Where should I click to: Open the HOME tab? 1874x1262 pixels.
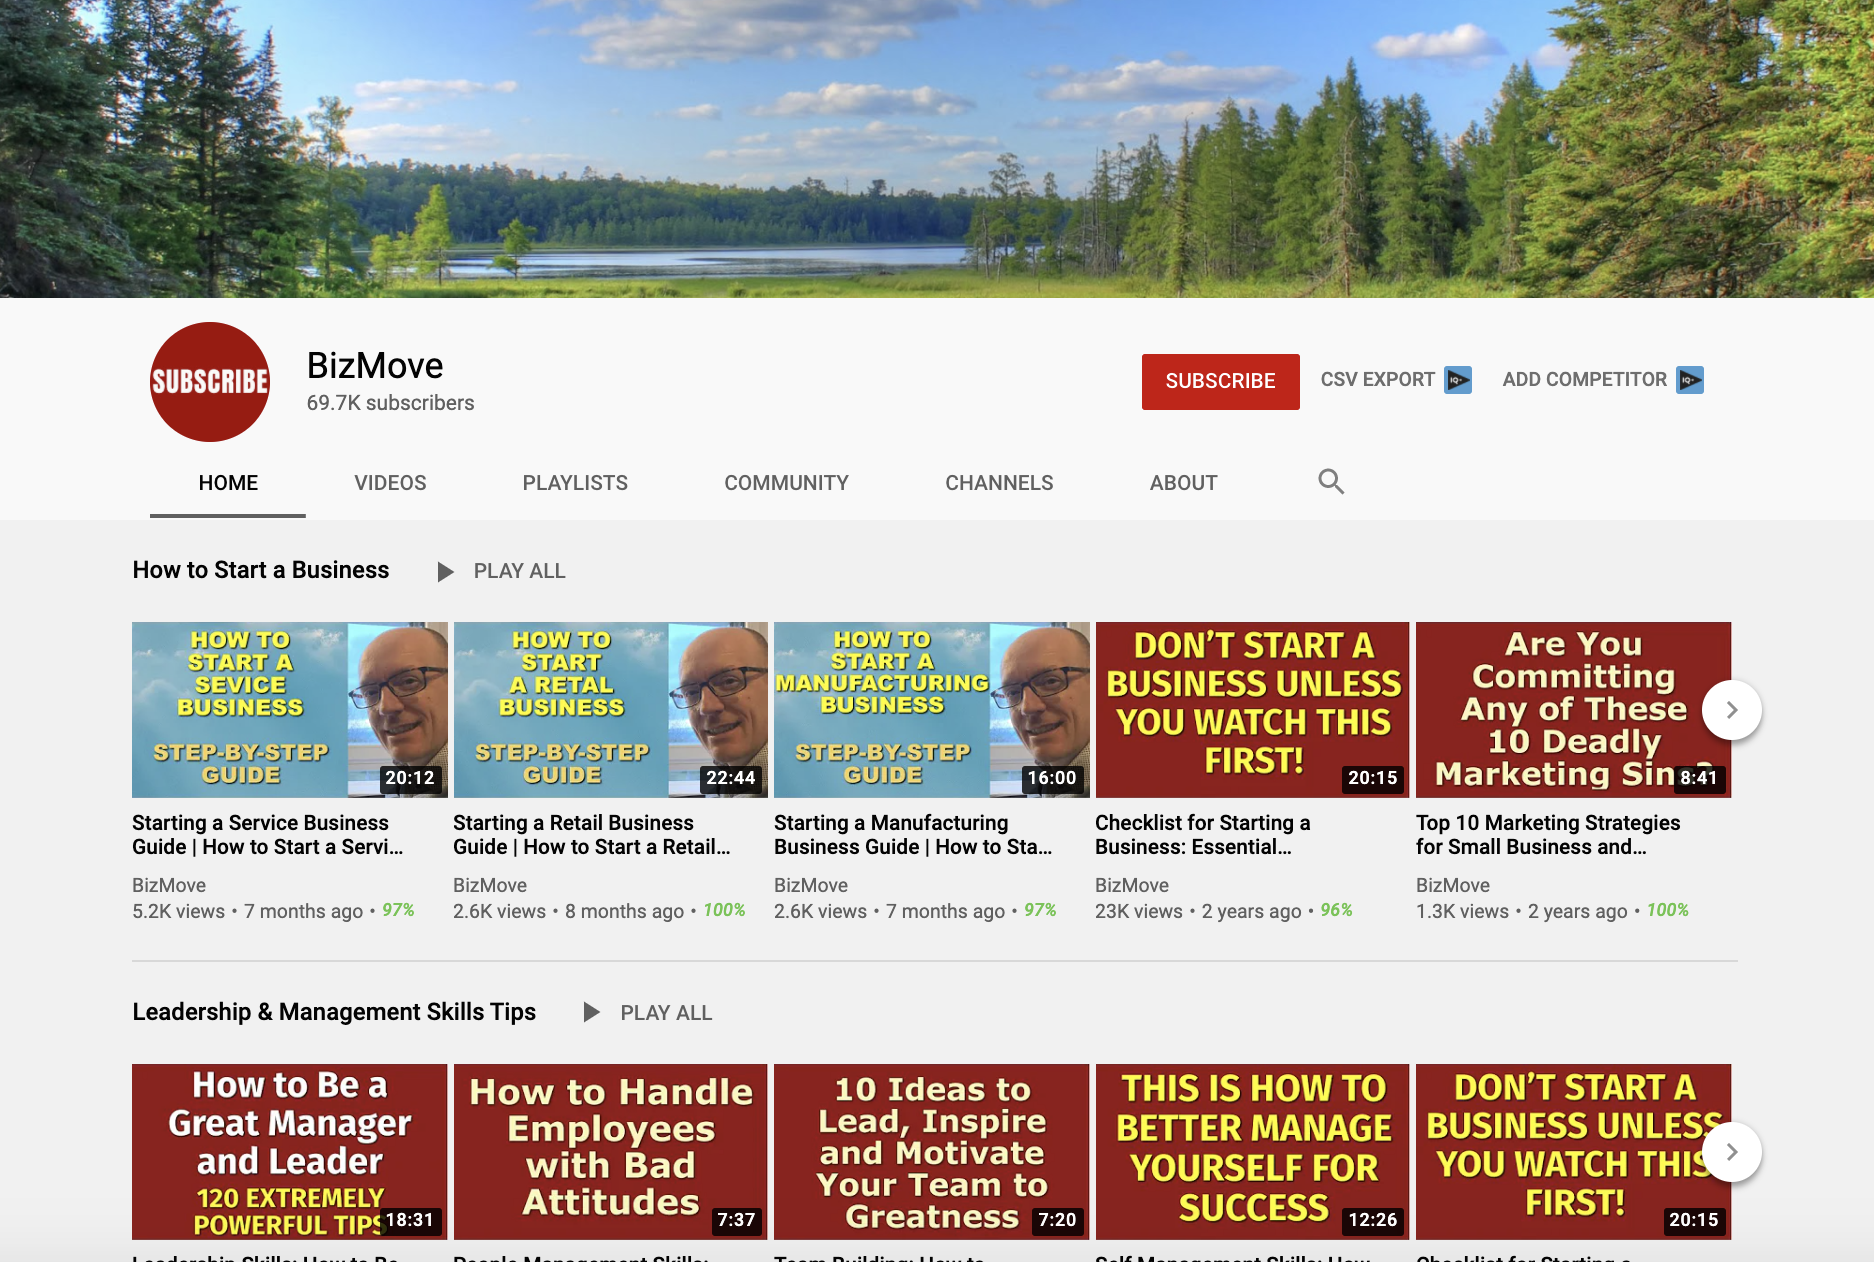(x=228, y=483)
